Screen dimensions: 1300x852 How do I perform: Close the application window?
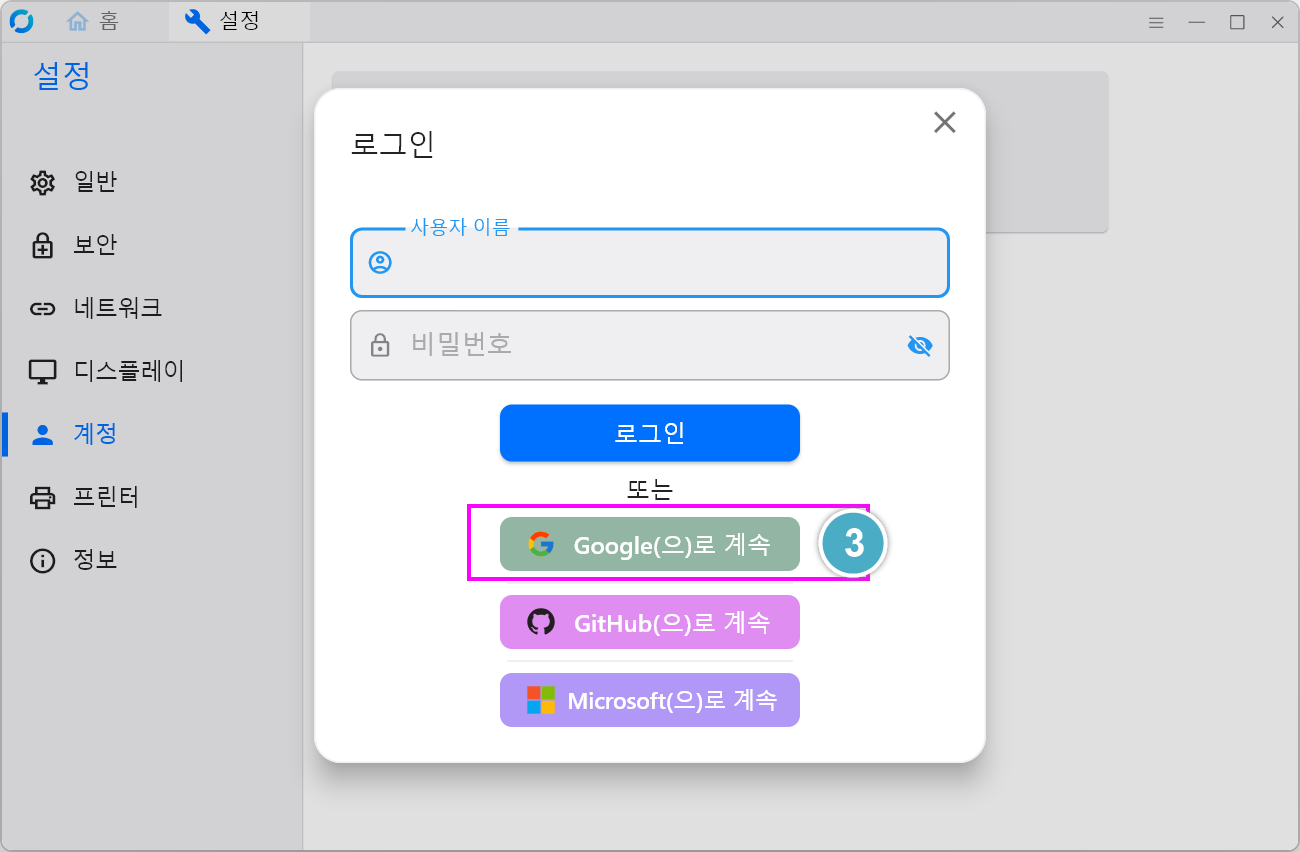1277,22
